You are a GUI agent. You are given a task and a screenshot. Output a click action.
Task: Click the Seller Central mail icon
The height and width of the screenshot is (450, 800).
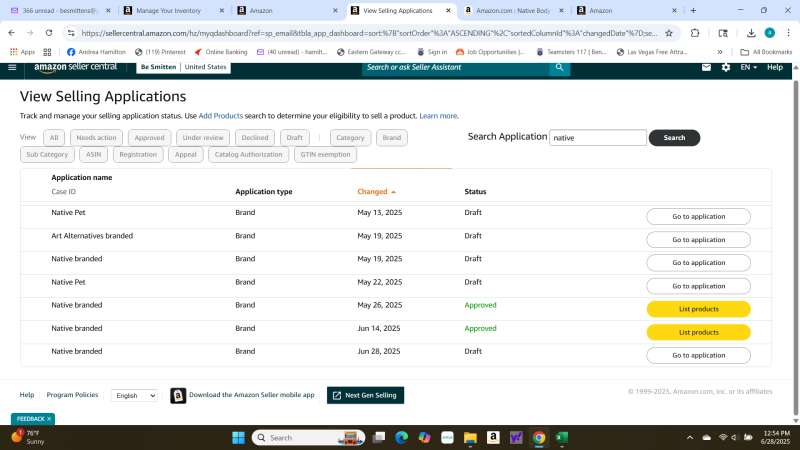click(x=706, y=67)
